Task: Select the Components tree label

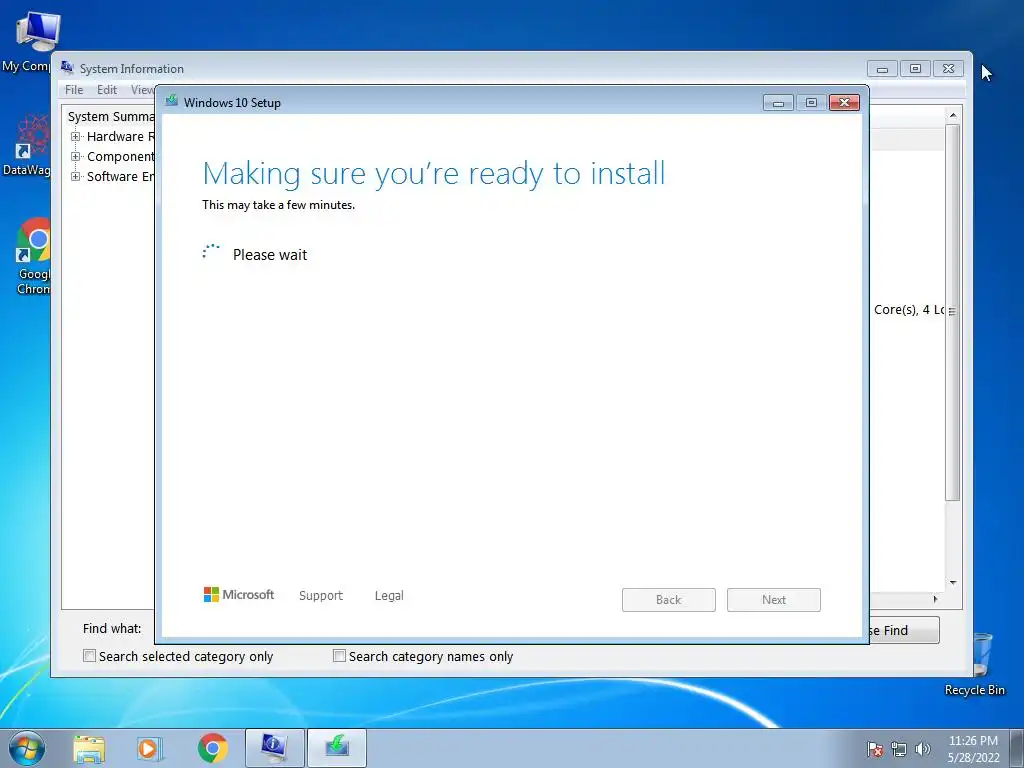Action: pos(121,157)
